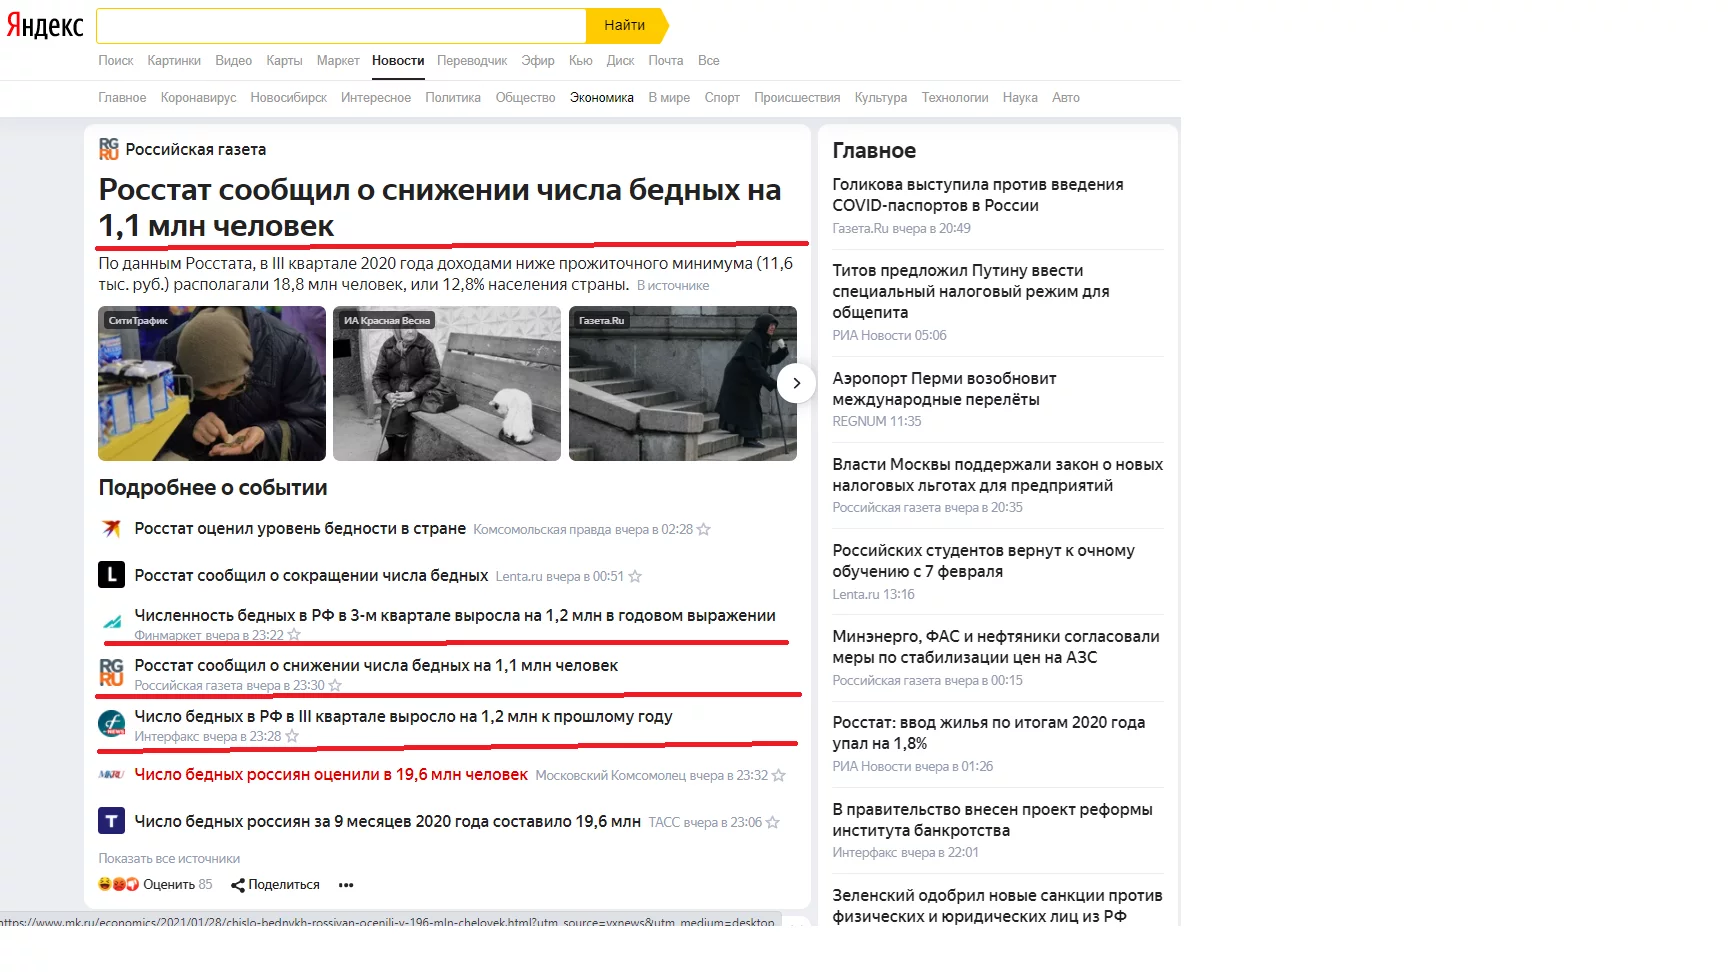Star the Lenta.ru article as favorite
The image size is (1728, 972).
(x=635, y=576)
